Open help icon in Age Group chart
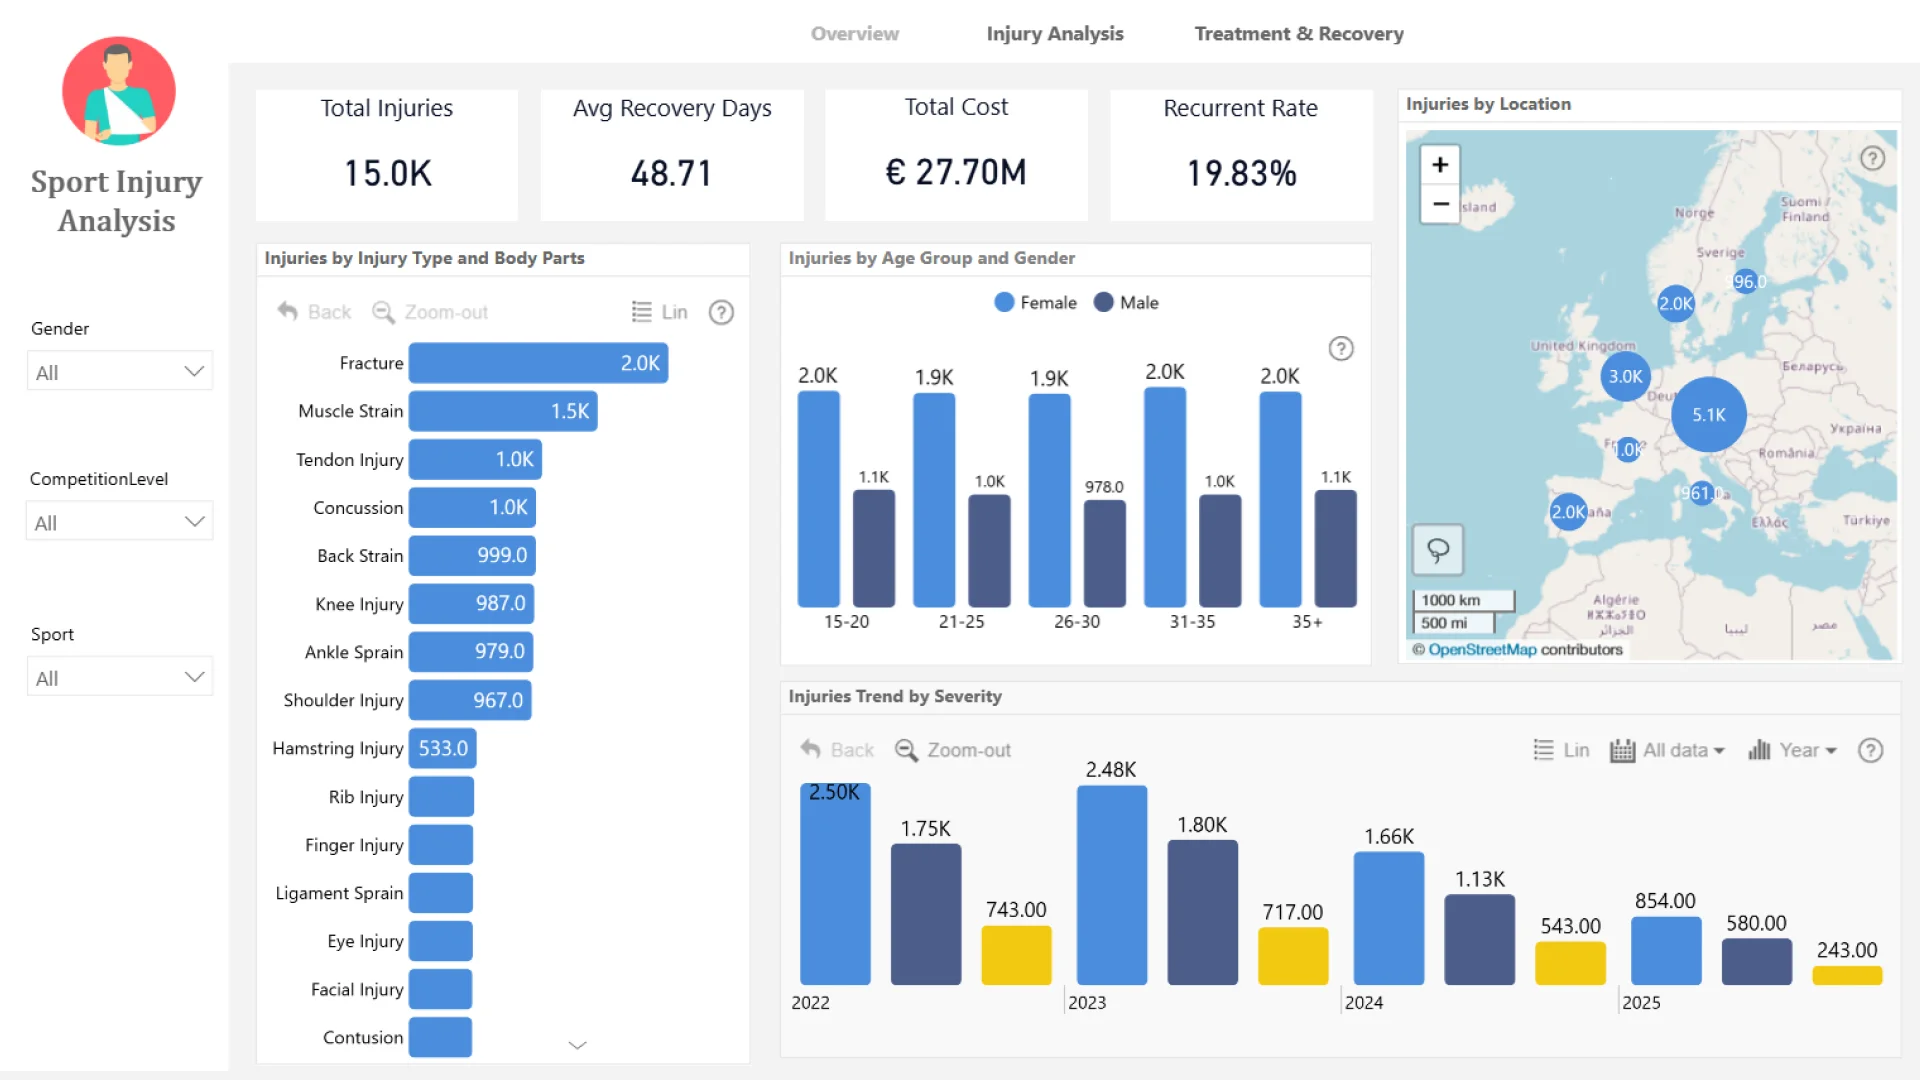The width and height of the screenshot is (1920, 1080). [1341, 348]
